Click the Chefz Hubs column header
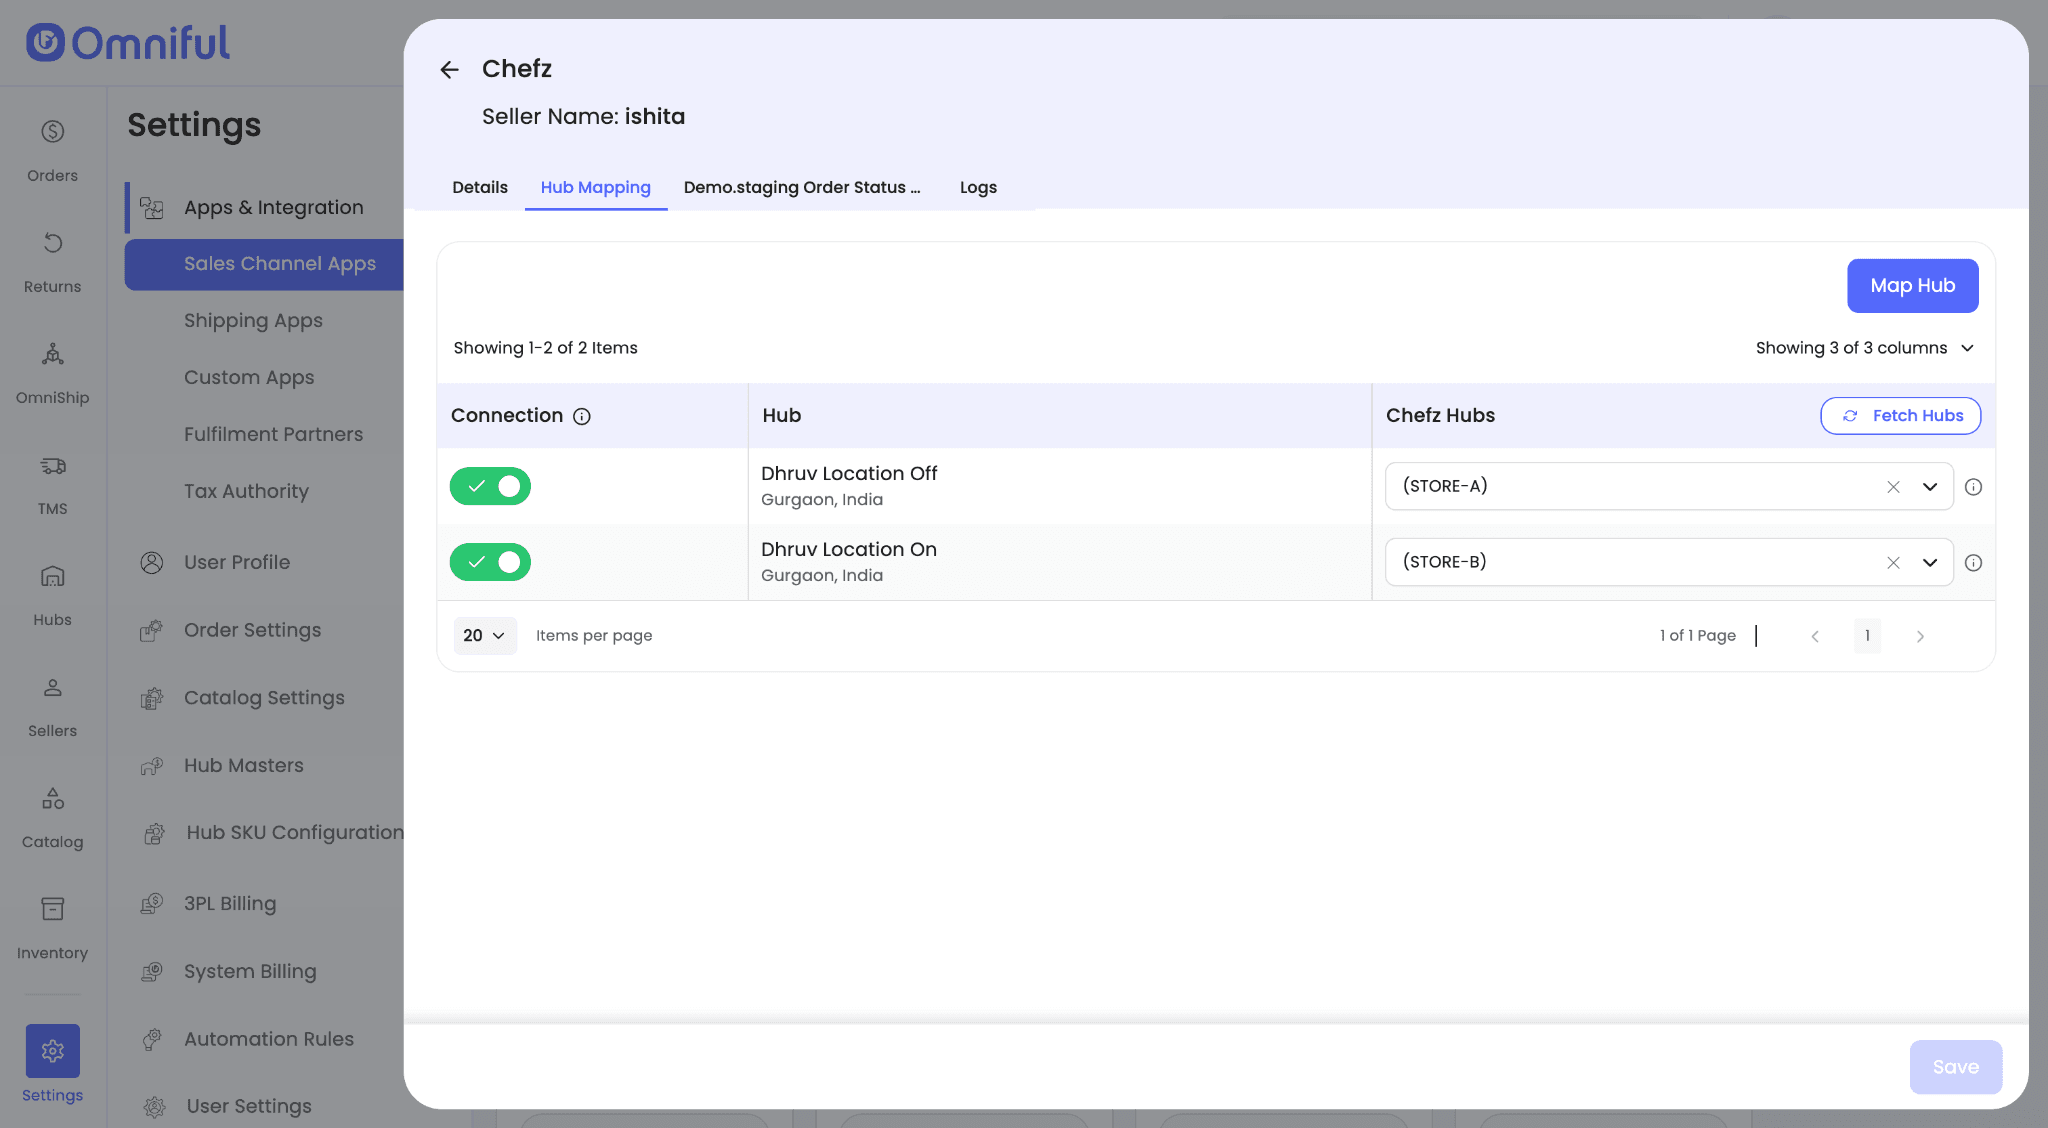This screenshot has height=1128, width=2048. (x=1440, y=416)
